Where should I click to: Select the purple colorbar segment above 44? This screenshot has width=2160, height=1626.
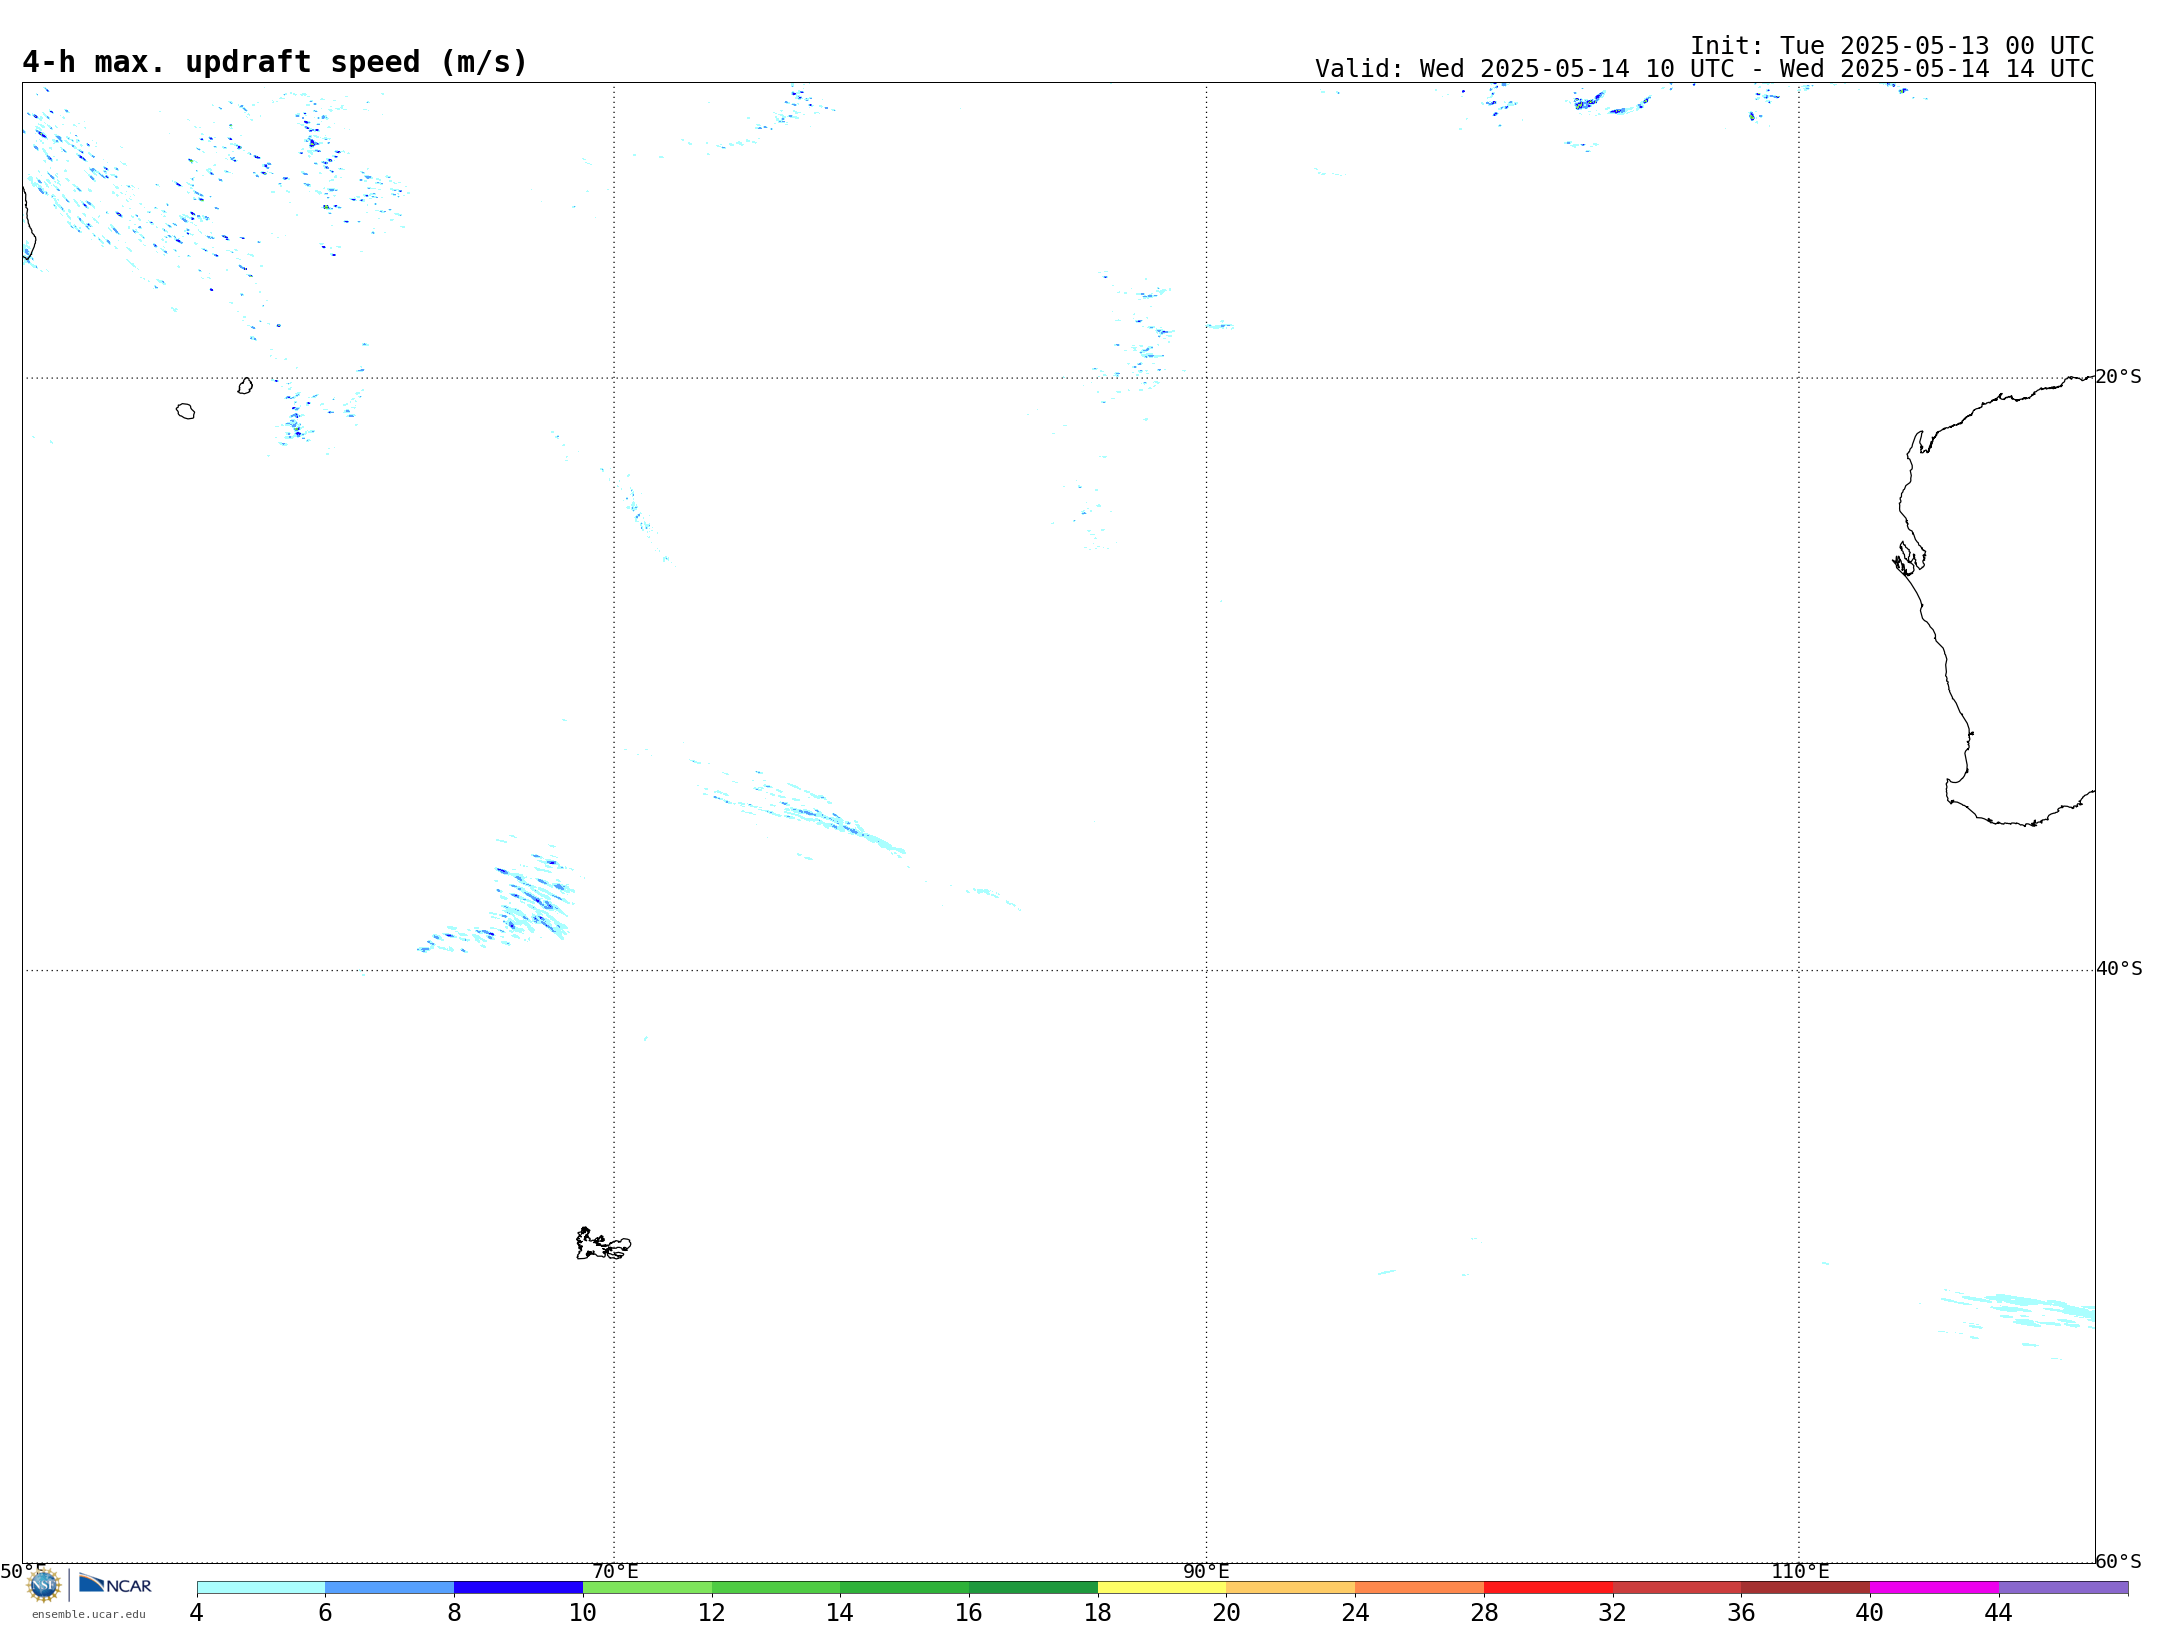point(2063,1587)
